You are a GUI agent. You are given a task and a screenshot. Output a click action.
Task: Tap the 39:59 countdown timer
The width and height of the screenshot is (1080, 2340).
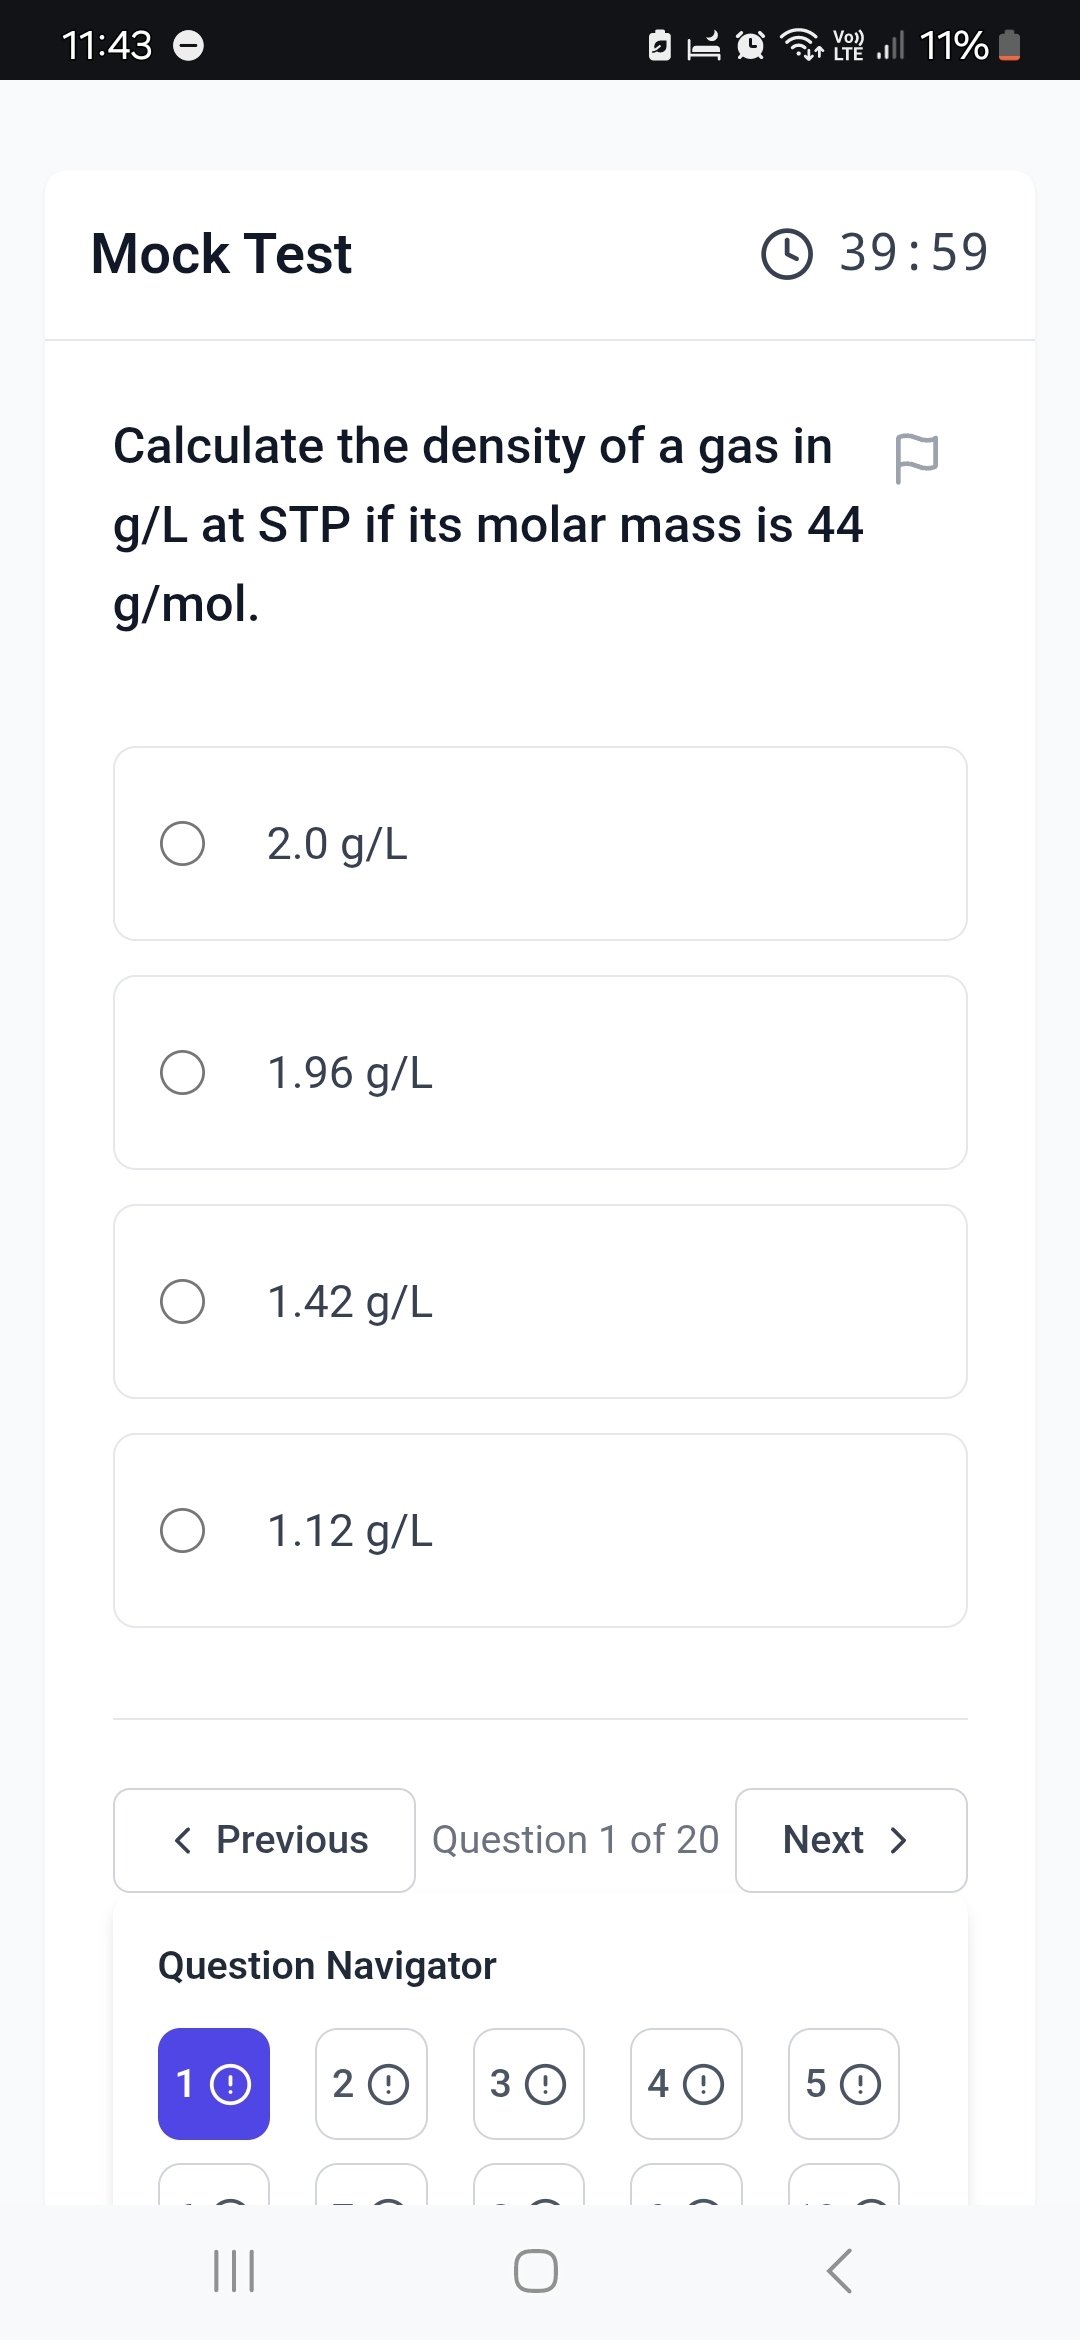click(913, 252)
